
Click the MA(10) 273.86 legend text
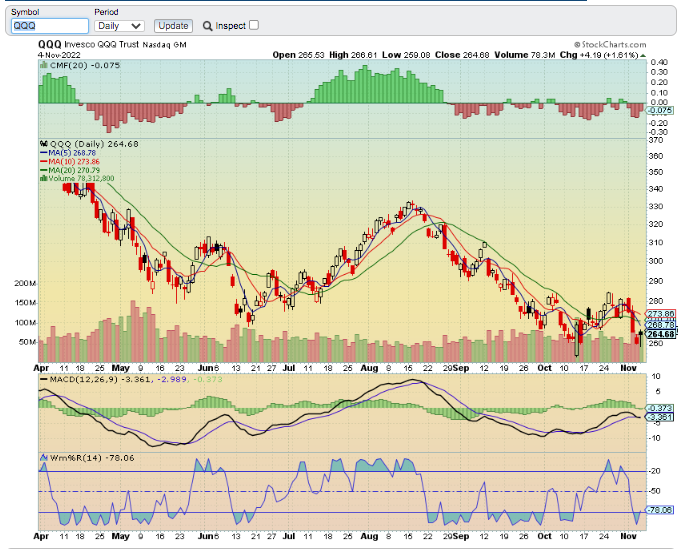74,162
